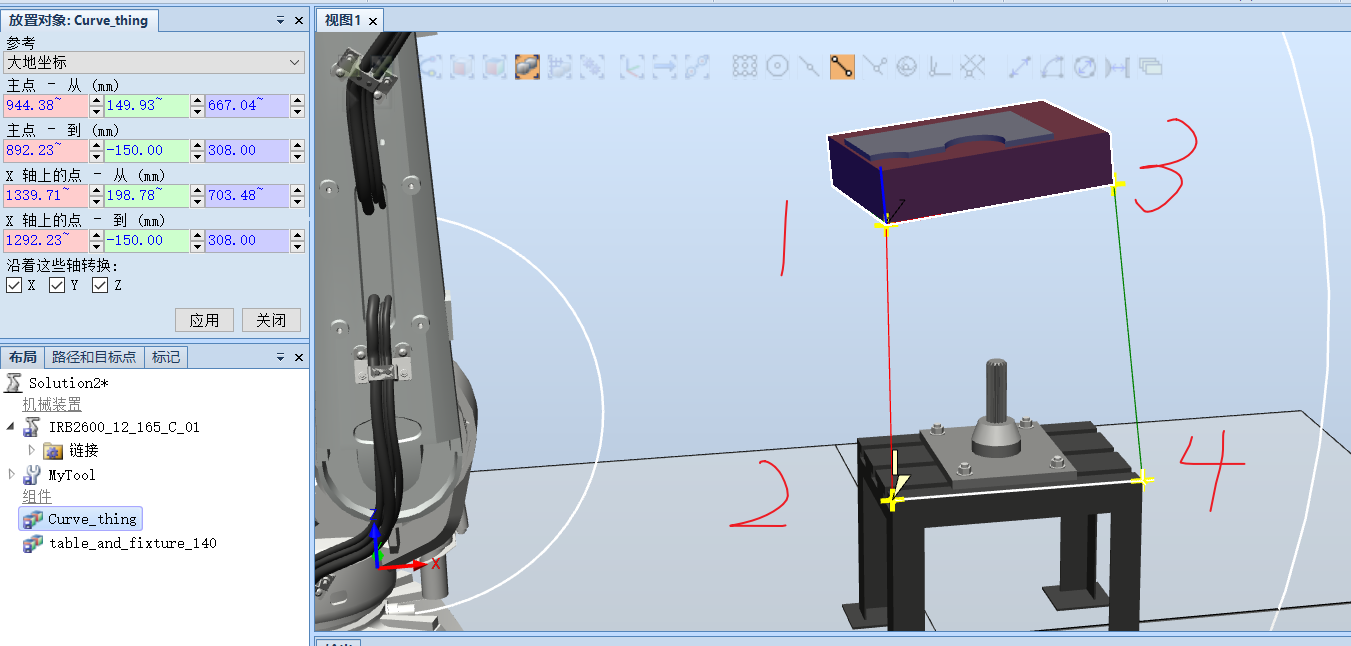
Task: Open the 标记 tab
Action: [165, 357]
